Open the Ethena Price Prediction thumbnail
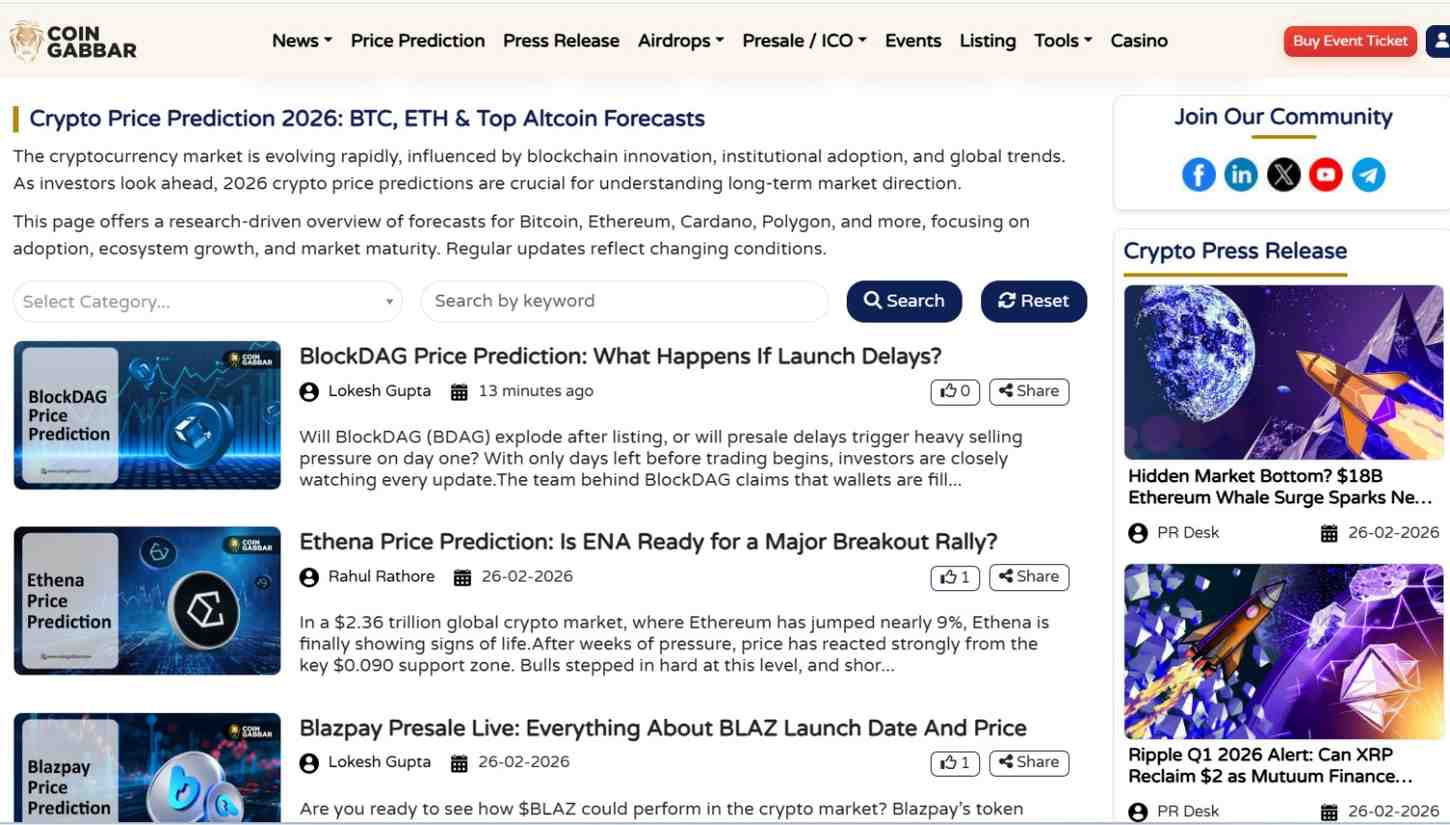 coord(147,601)
